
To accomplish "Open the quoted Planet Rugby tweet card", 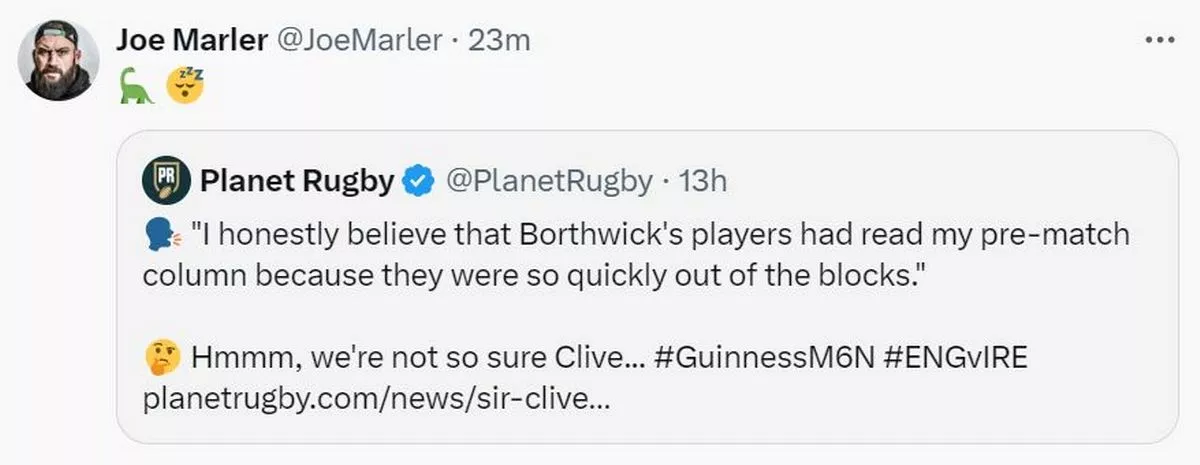I will click(x=647, y=287).
